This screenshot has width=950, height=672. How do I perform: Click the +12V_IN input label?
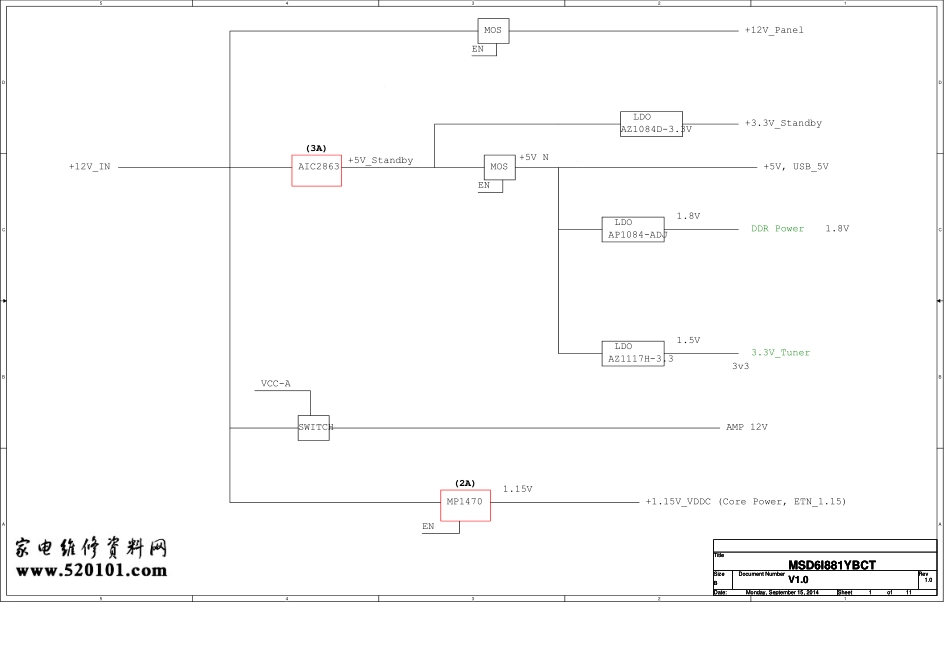89,167
